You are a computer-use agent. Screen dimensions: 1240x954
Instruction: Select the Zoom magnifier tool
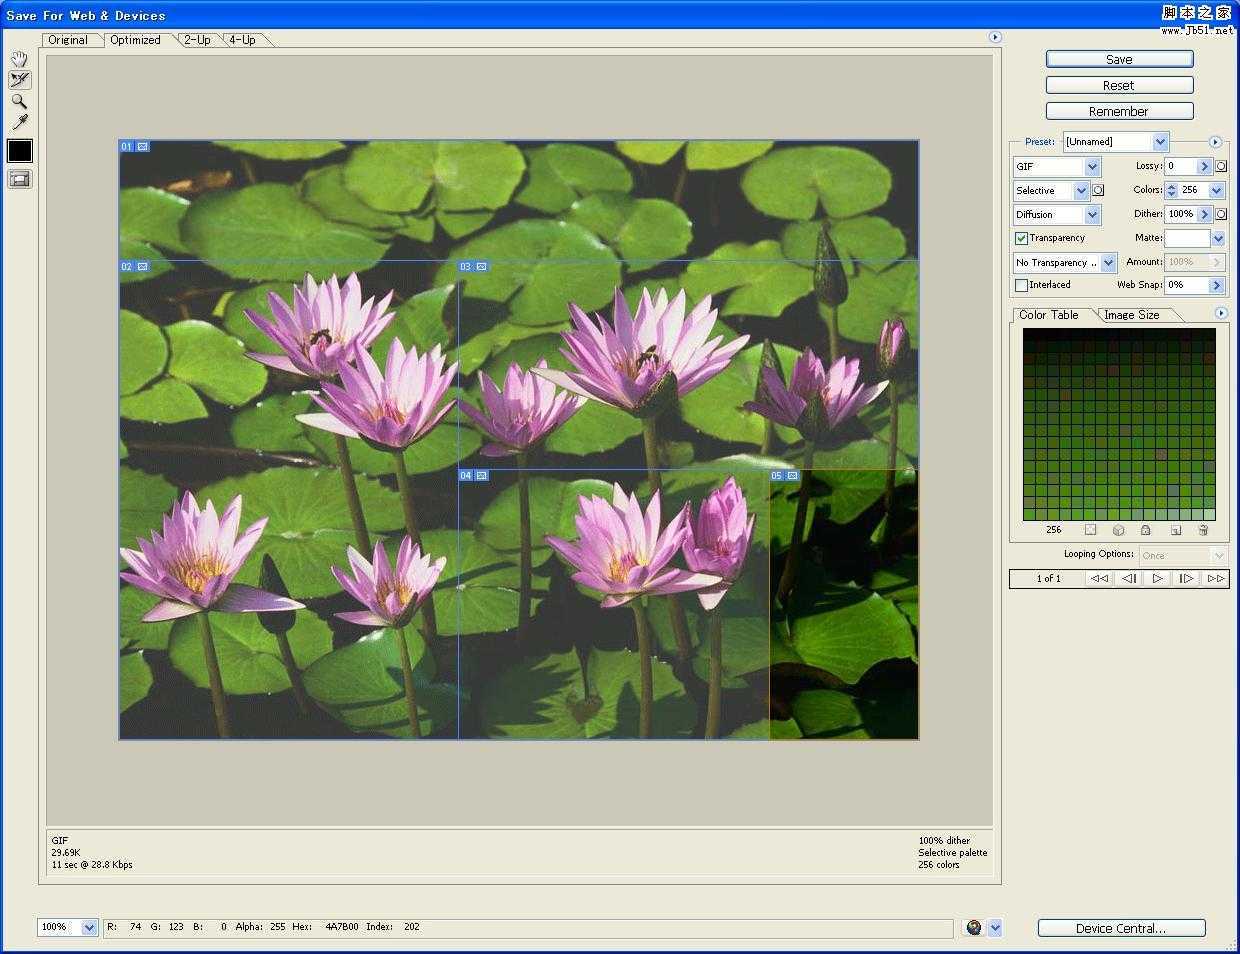[19, 101]
